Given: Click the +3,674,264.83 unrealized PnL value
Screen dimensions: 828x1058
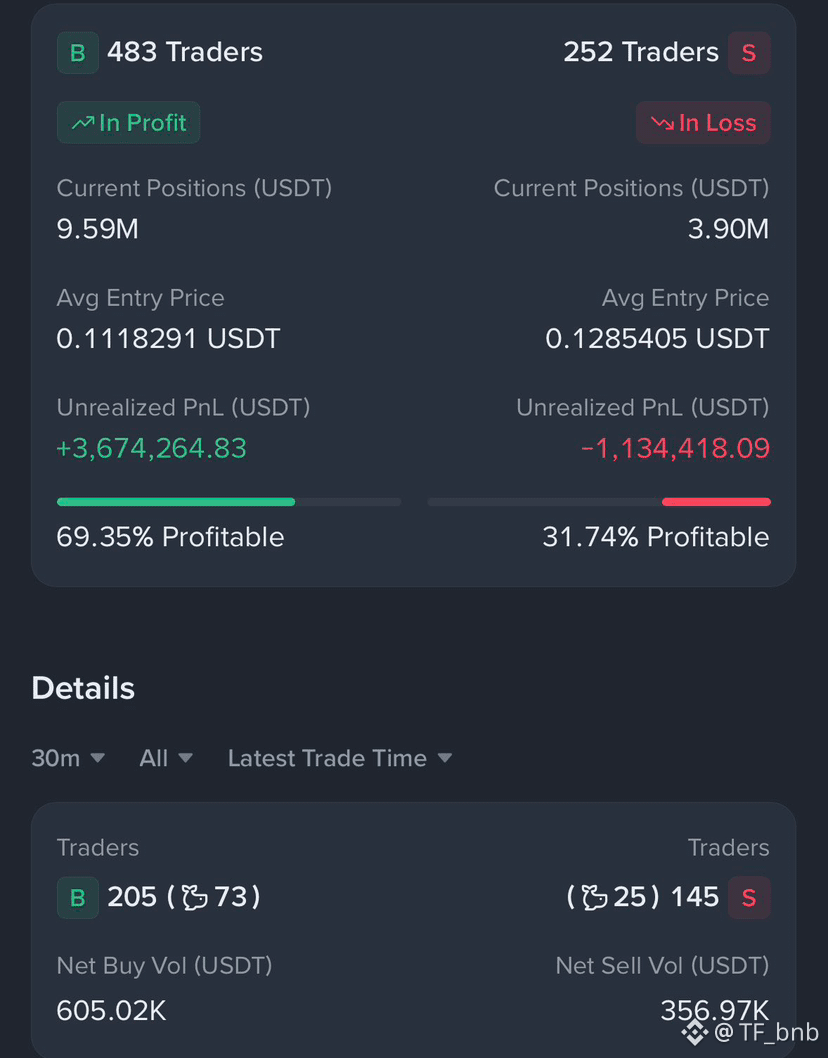Looking at the screenshot, I should click(x=152, y=448).
